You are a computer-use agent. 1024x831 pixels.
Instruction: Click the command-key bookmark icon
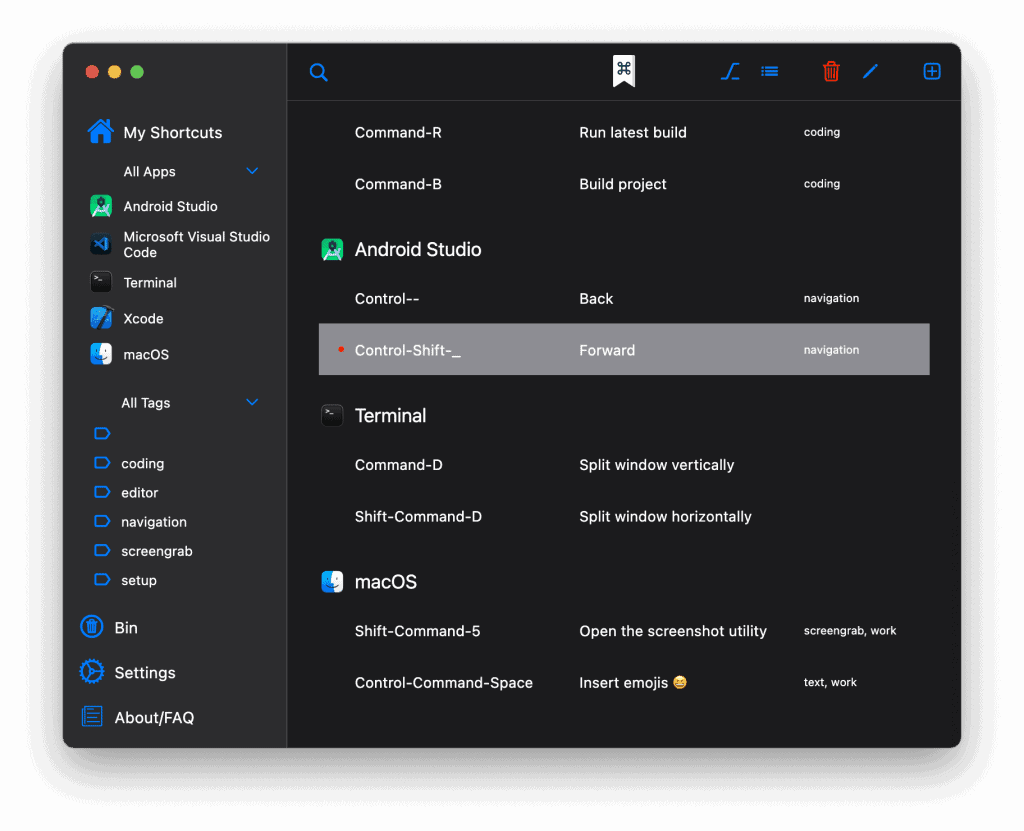pos(624,71)
